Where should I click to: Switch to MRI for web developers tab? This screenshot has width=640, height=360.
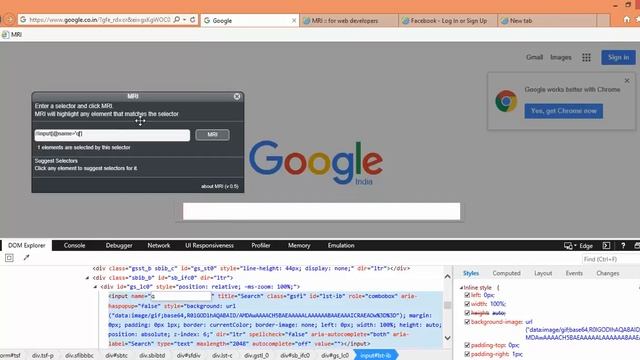(349, 20)
